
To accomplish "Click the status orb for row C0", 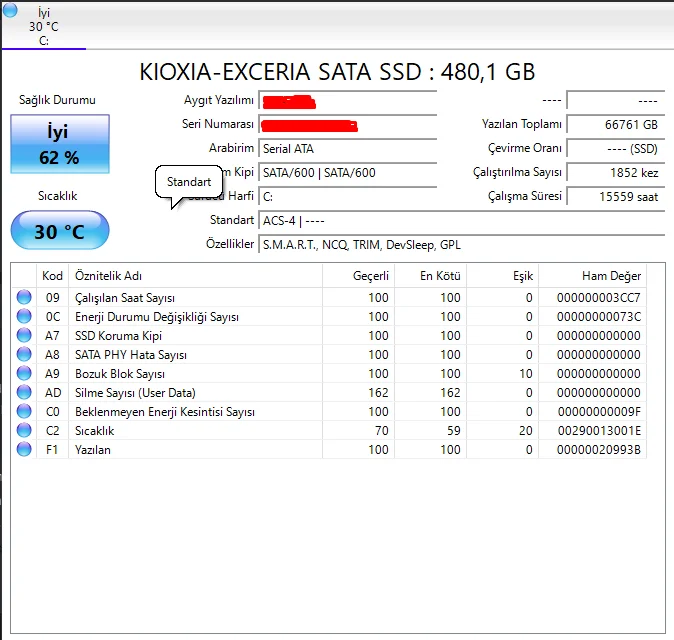I will point(24,411).
